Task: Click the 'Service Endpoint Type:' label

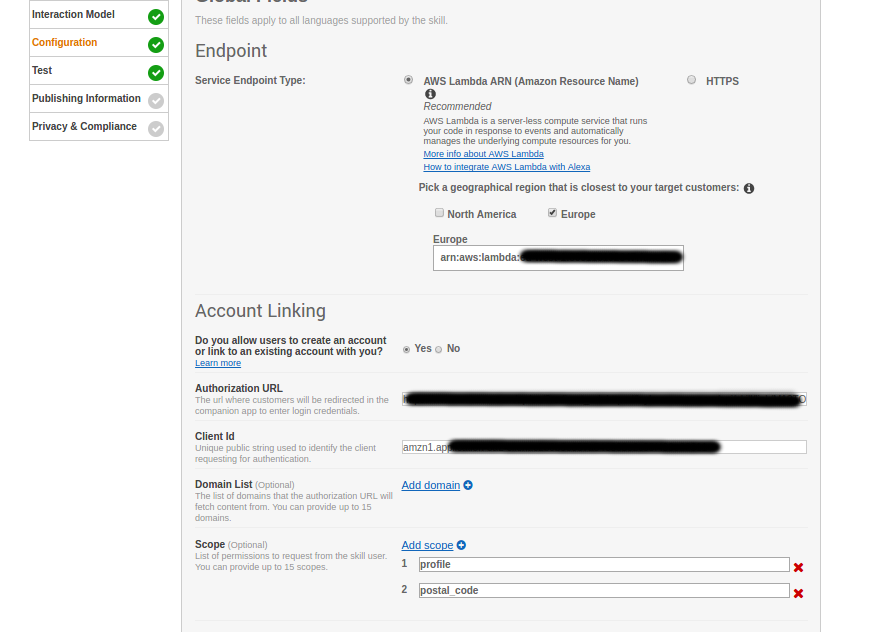Action: pyautogui.click(x=251, y=81)
